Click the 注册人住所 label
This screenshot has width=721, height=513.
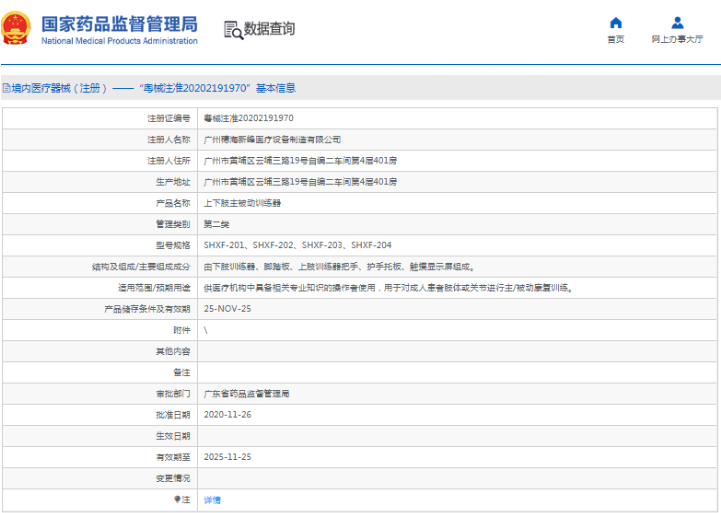coord(169,160)
